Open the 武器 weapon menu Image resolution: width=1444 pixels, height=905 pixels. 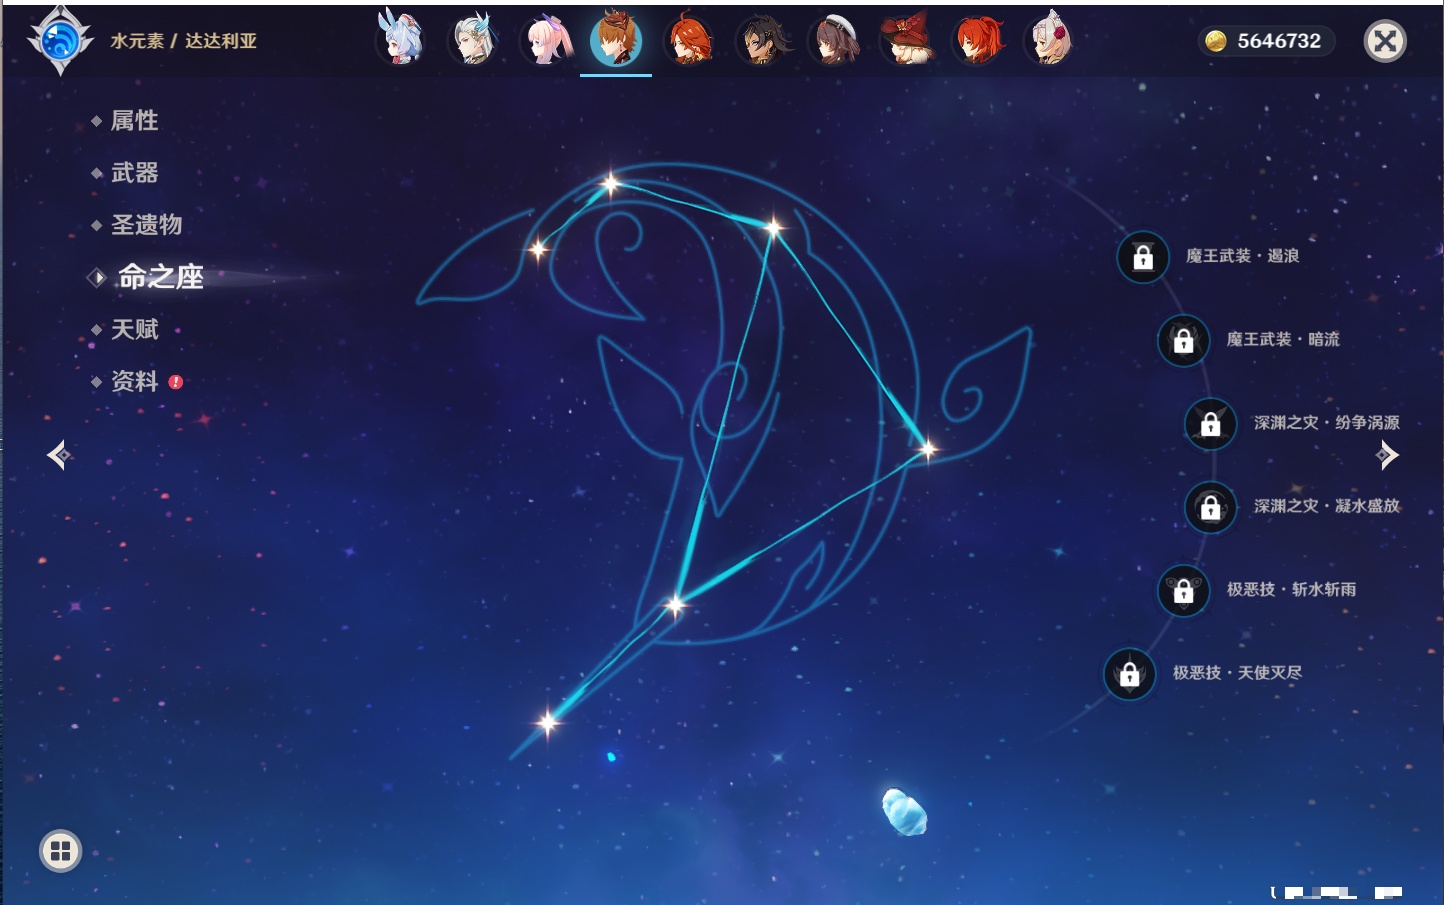click(134, 173)
